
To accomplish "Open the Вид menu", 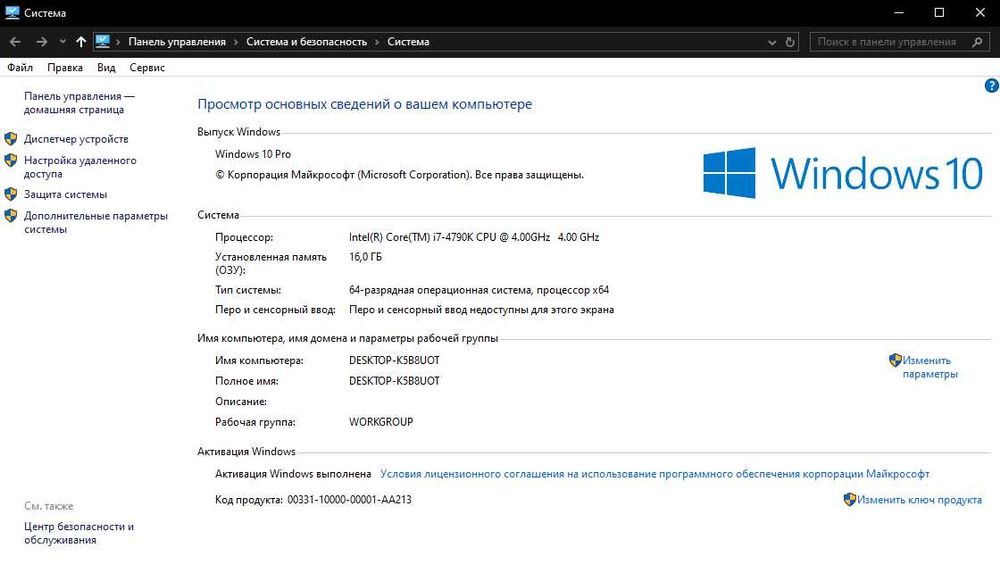I will coord(107,68).
